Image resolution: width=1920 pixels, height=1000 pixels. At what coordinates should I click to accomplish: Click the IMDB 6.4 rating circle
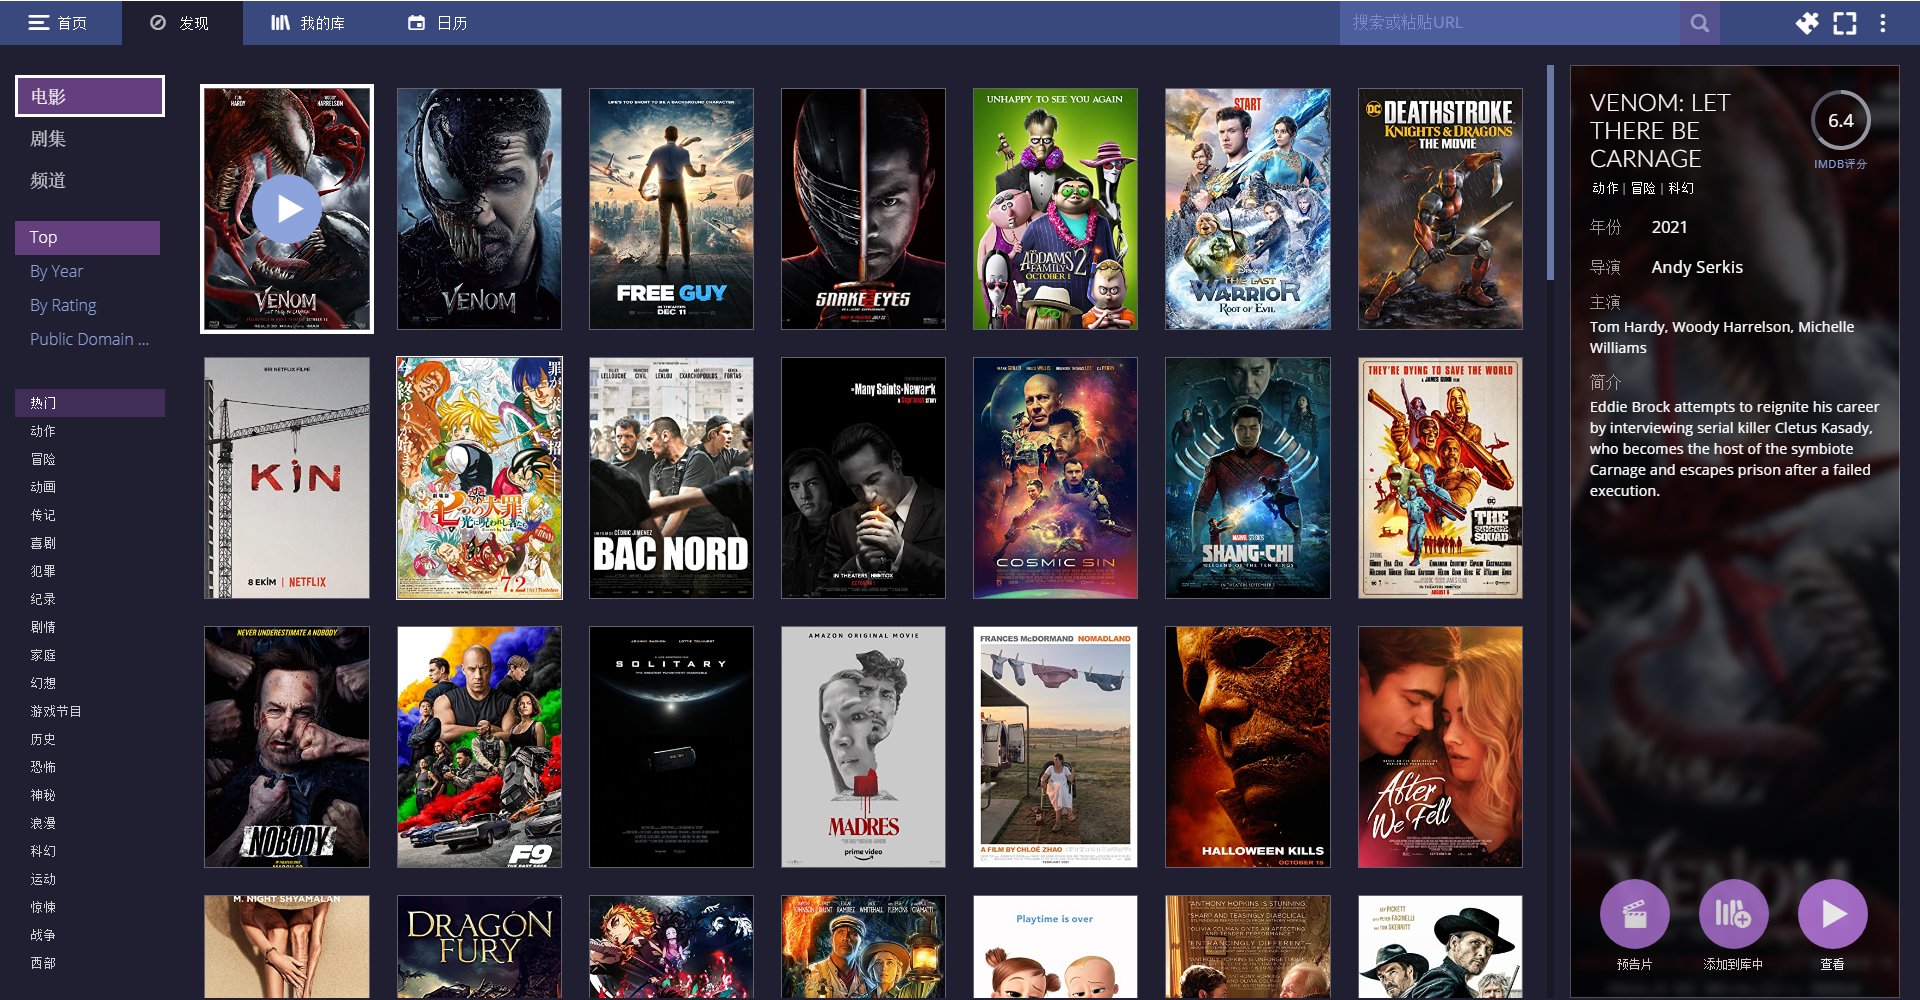(x=1840, y=120)
